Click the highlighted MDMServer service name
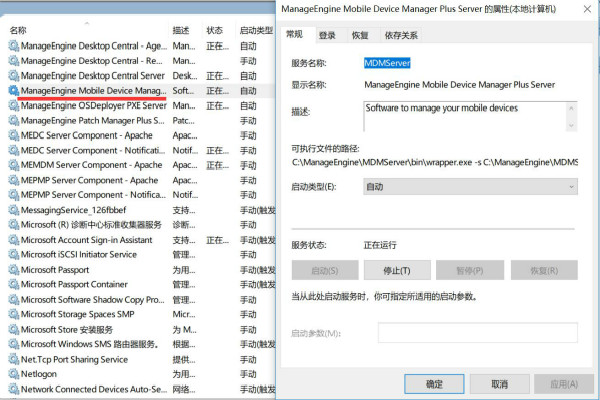 (387, 63)
